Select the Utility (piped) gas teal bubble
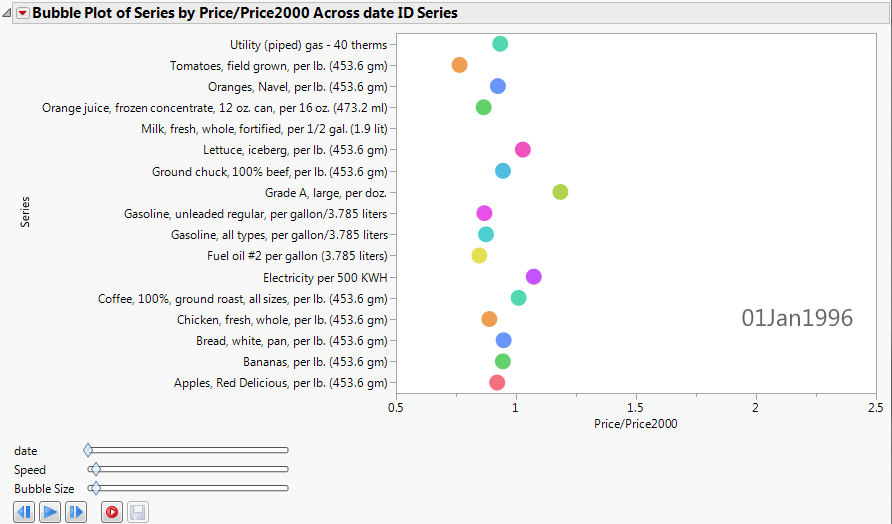Viewport: 892px width, 524px height. pos(500,44)
